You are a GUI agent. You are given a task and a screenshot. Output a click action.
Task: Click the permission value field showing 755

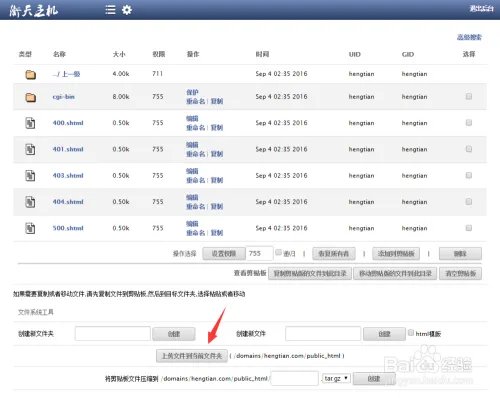(260, 254)
